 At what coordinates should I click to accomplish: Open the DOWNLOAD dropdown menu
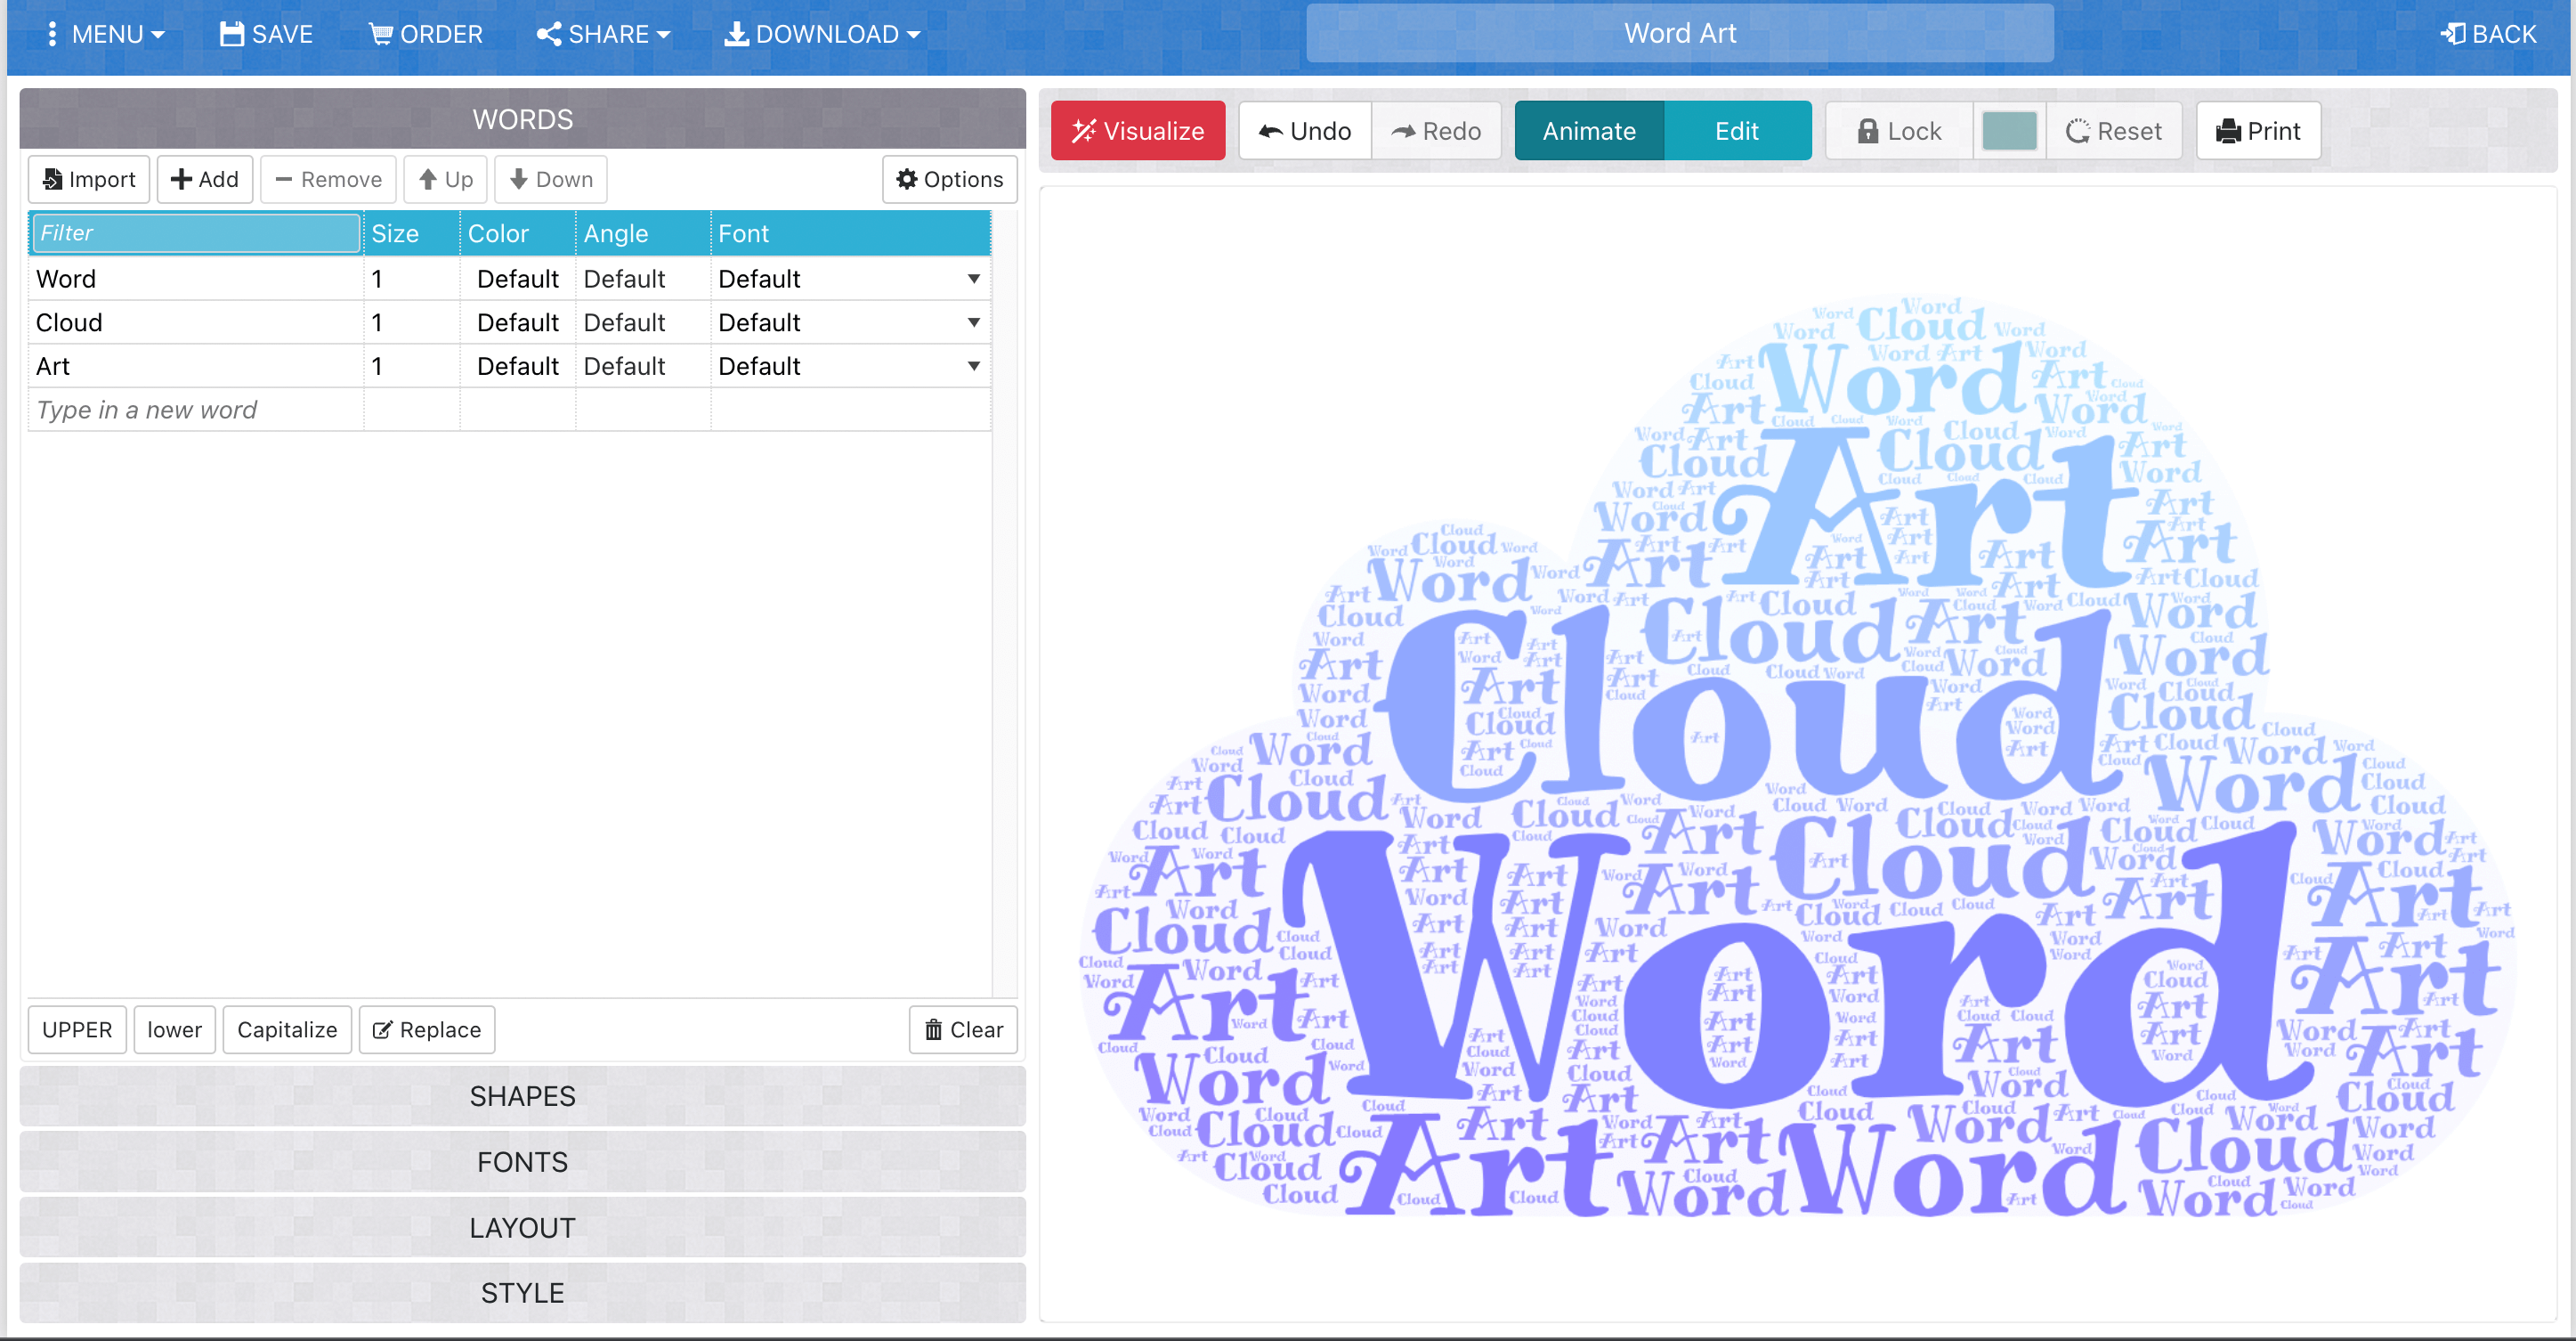tap(821, 35)
